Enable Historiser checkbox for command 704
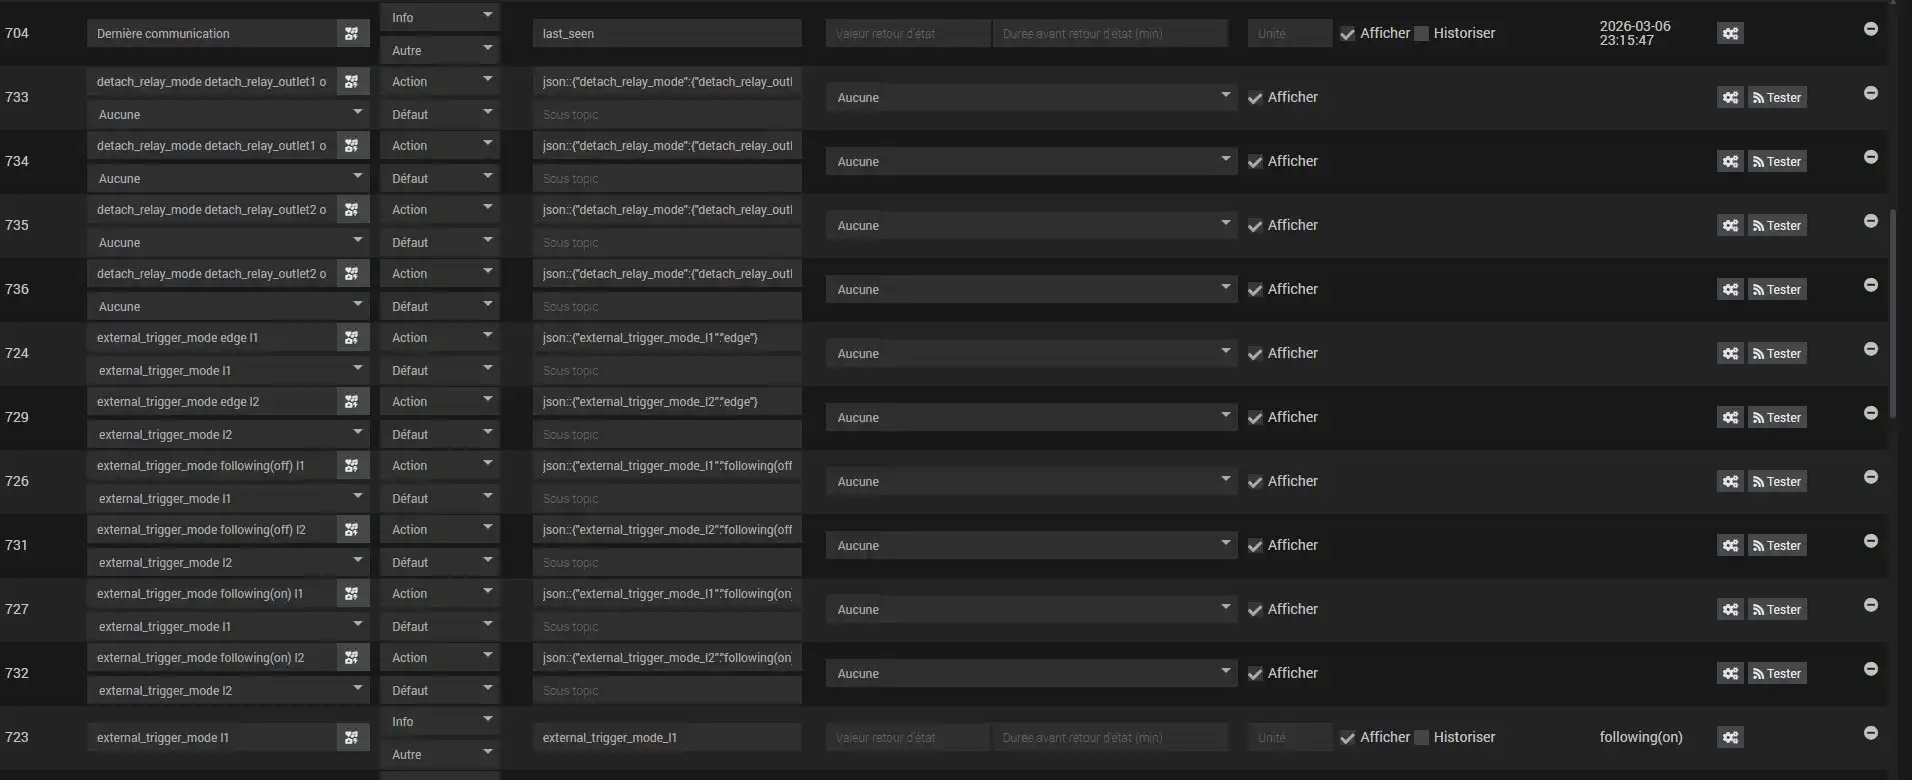1912x780 pixels. pyautogui.click(x=1421, y=34)
